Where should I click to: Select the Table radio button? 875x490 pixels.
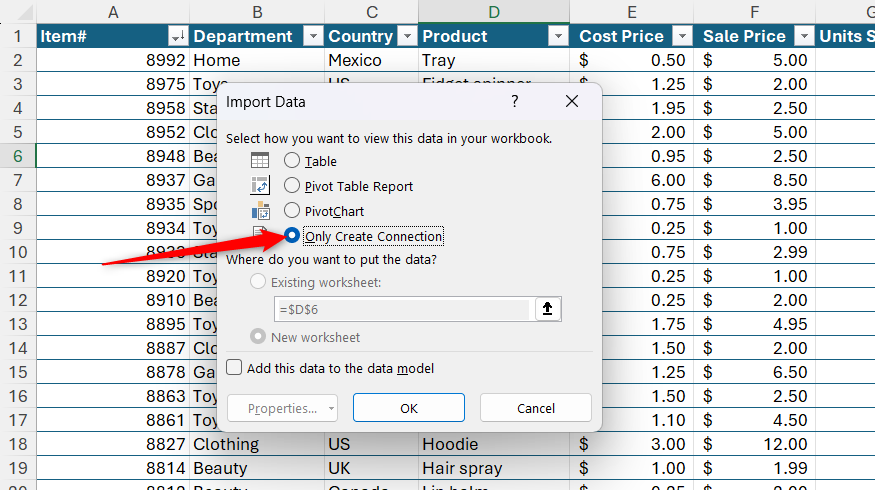pos(291,161)
